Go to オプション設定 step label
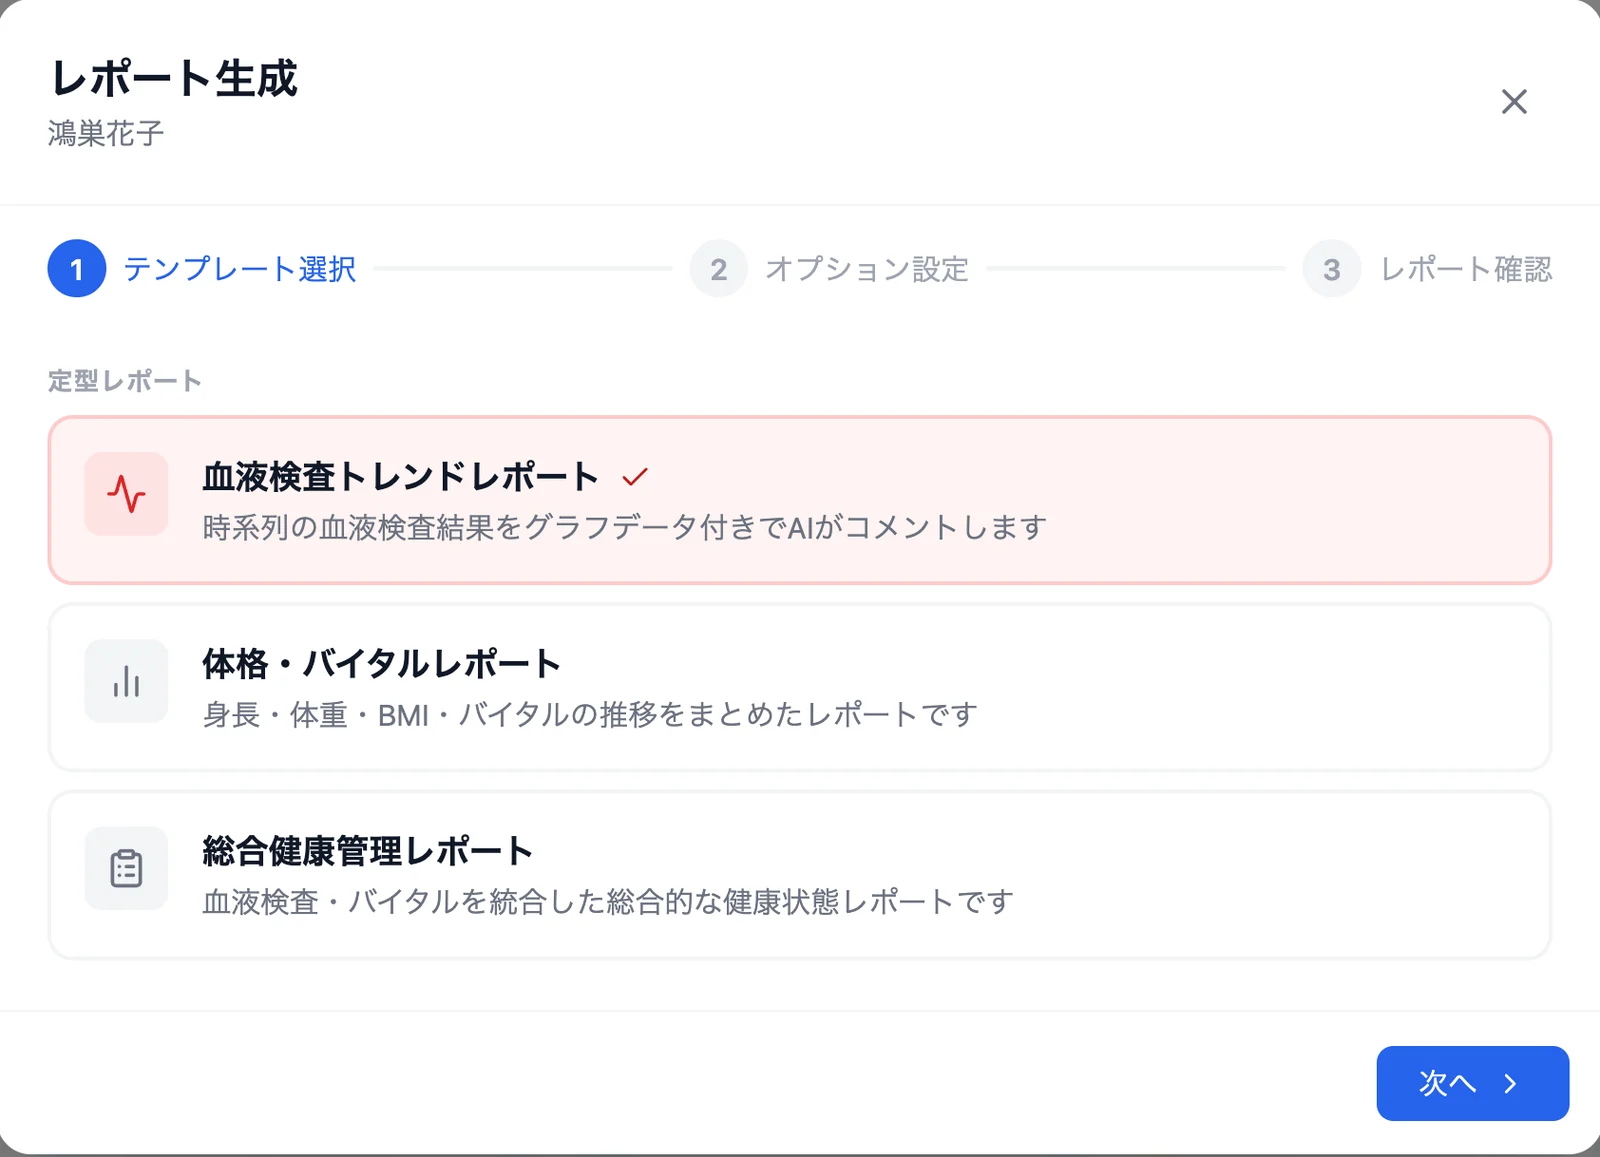This screenshot has width=1600, height=1157. [867, 269]
